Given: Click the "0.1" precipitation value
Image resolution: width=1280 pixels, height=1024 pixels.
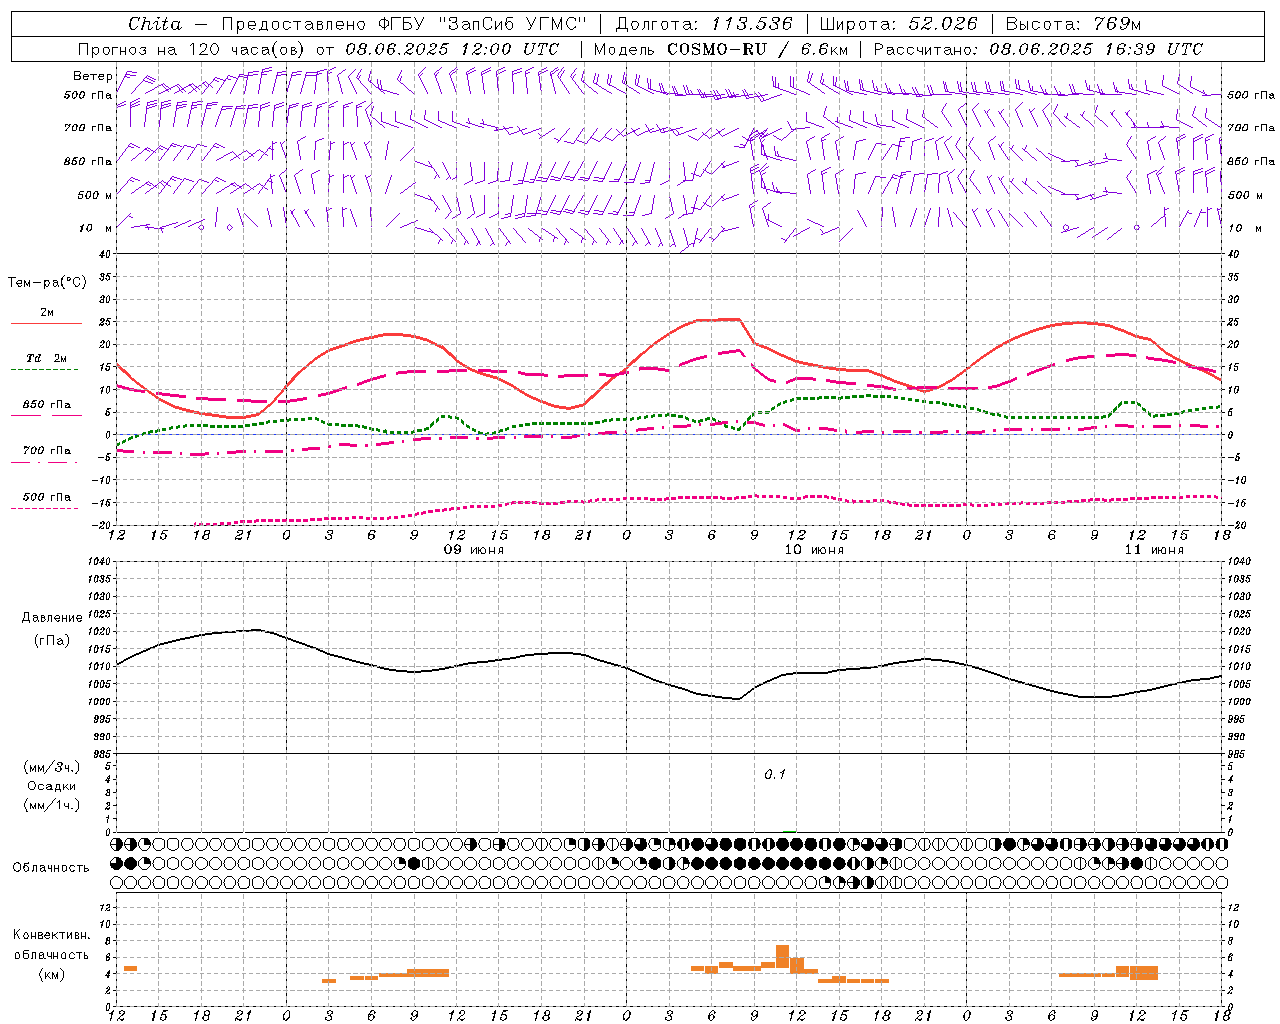Looking at the screenshot, I should pos(775,775).
